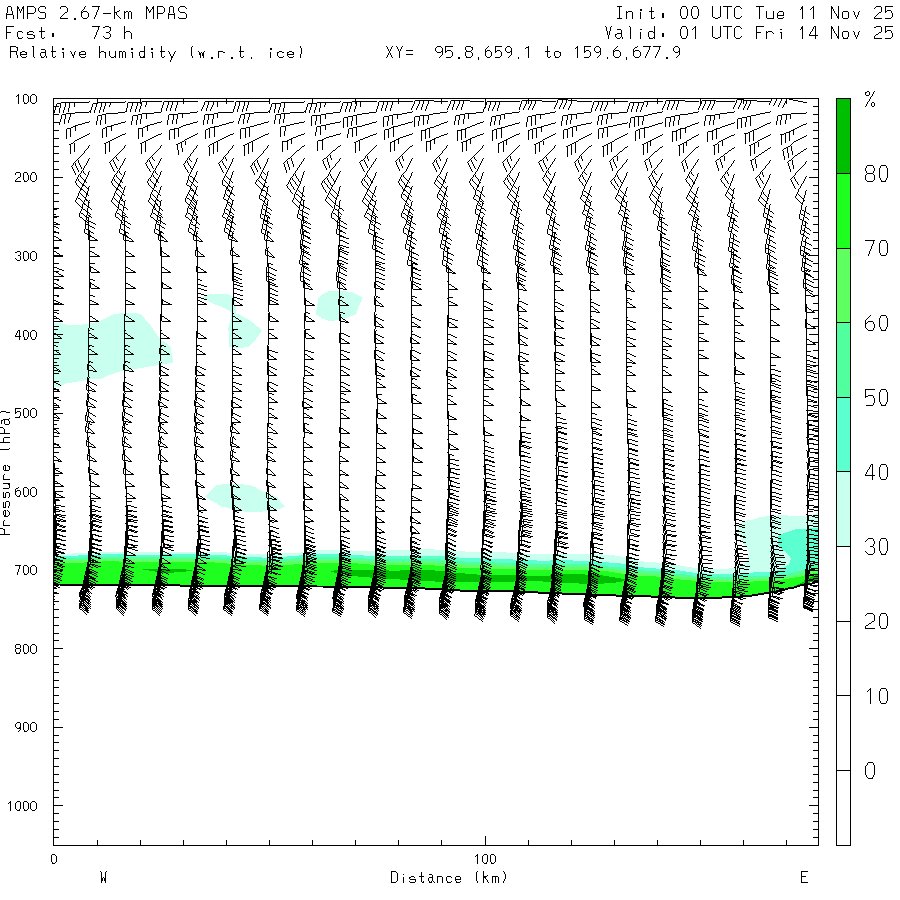Screen dimensions: 900x900
Task: Click the title text 'AMPS 2.67-km MPAS'
Action: (x=96, y=13)
